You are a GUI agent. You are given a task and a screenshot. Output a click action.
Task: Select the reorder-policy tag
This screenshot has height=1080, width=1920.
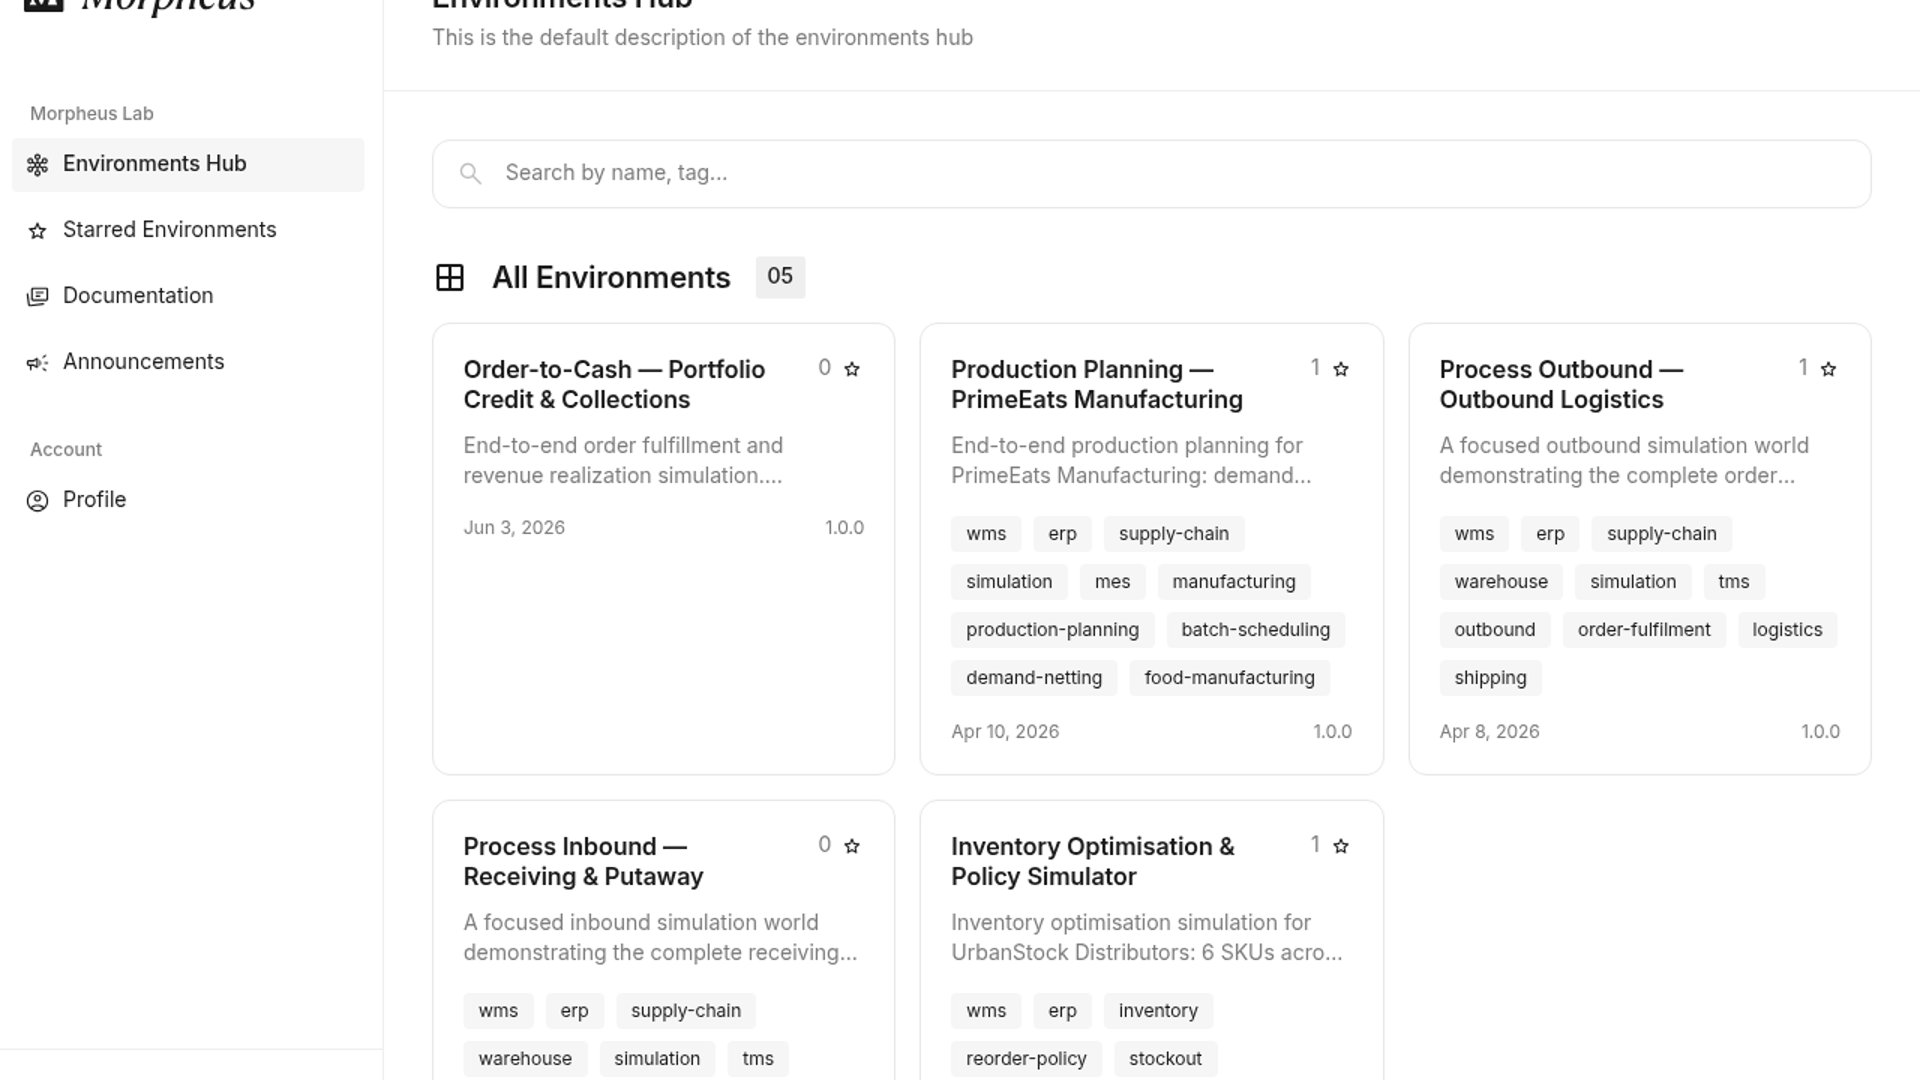1026,1059
